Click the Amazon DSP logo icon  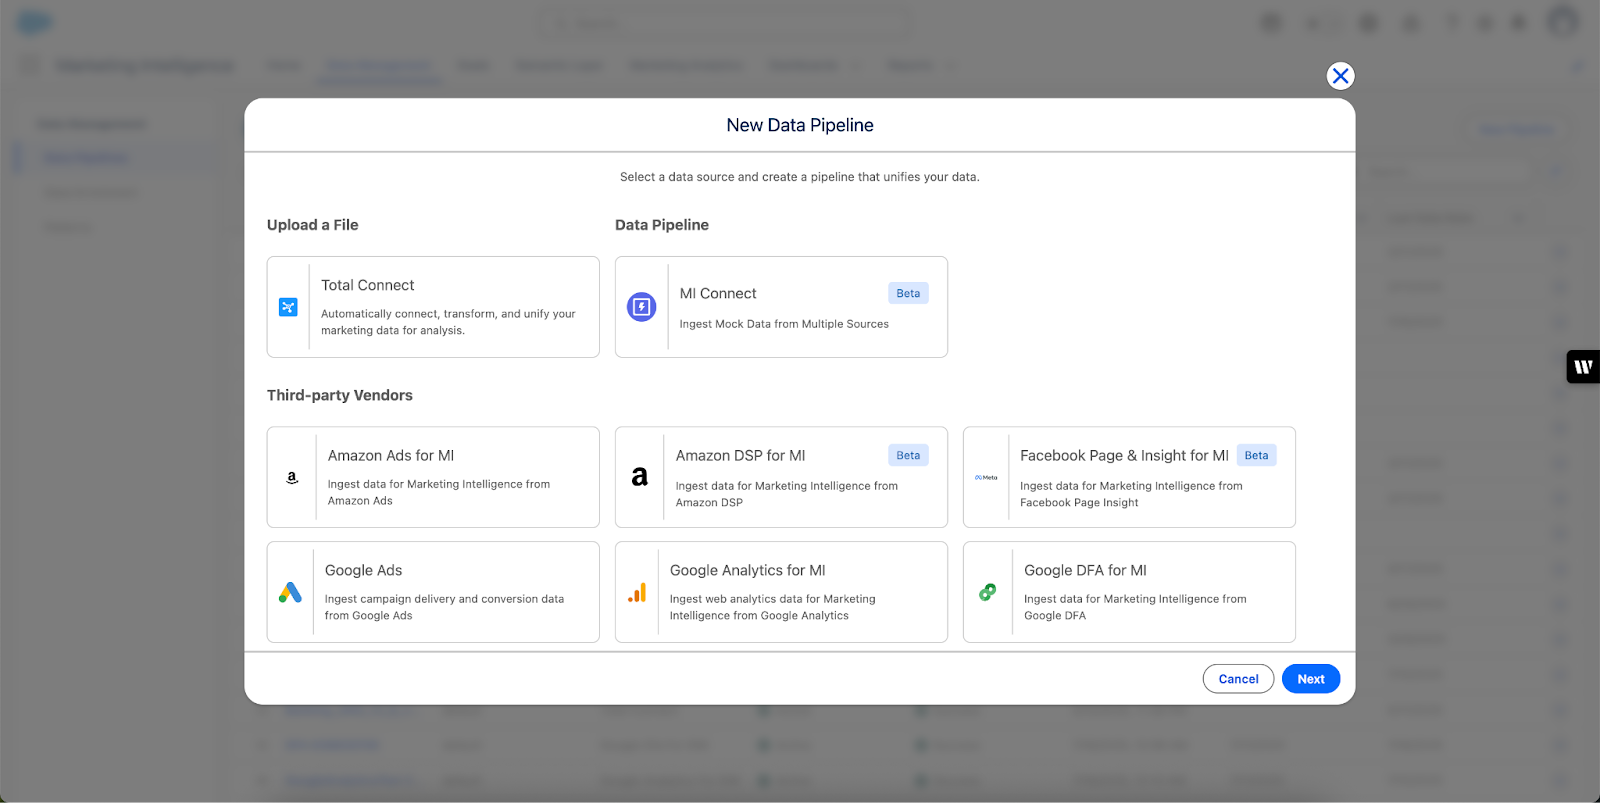[640, 477]
